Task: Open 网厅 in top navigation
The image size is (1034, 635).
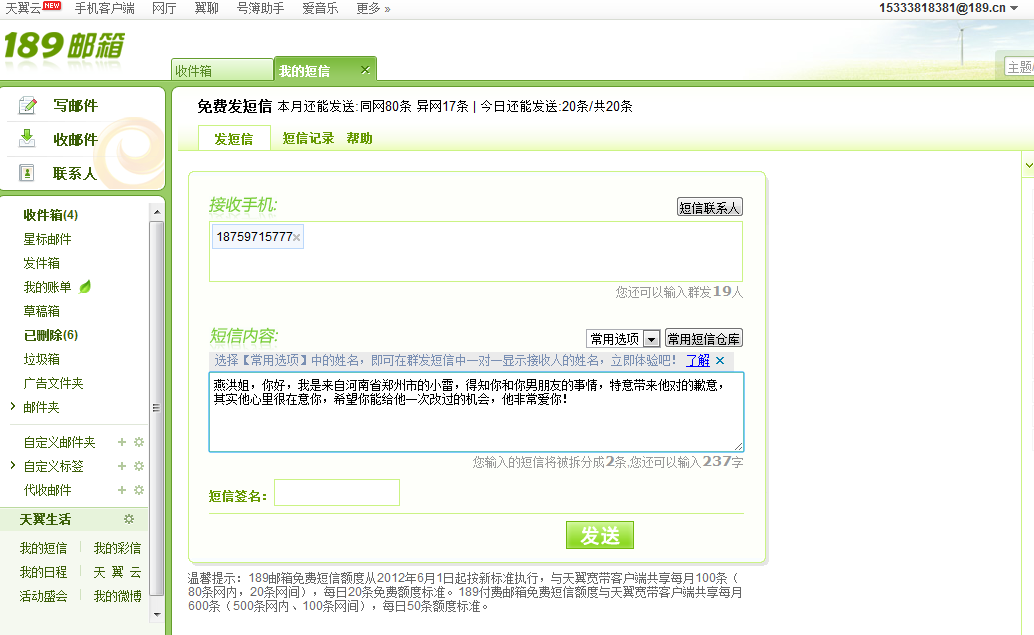Action: tap(164, 9)
